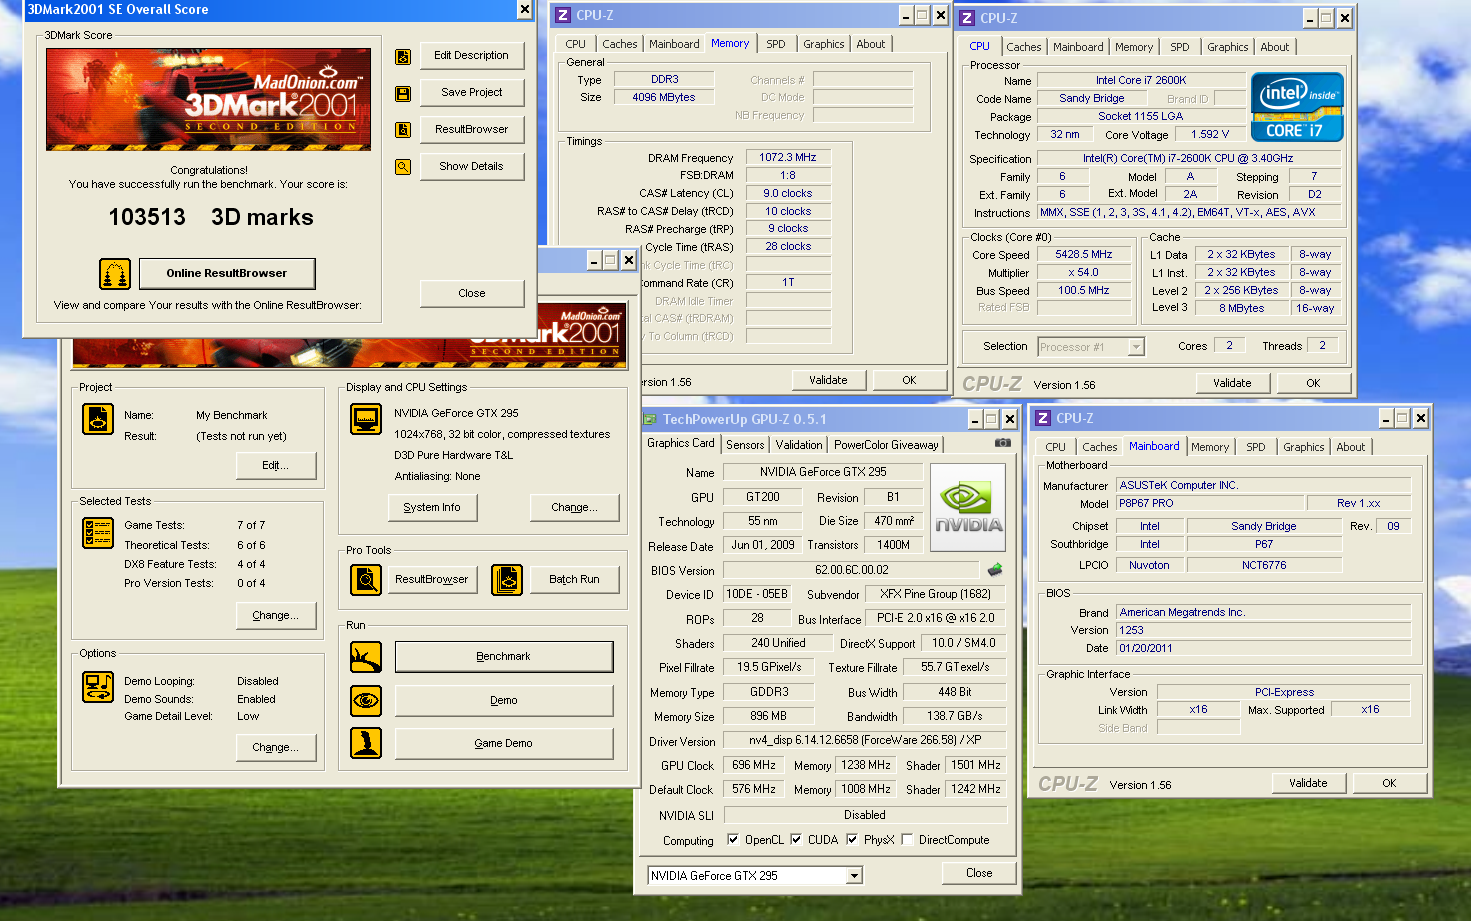Click the BIOS Date value 01/20/2011
The height and width of the screenshot is (921, 1471).
(x=1263, y=648)
